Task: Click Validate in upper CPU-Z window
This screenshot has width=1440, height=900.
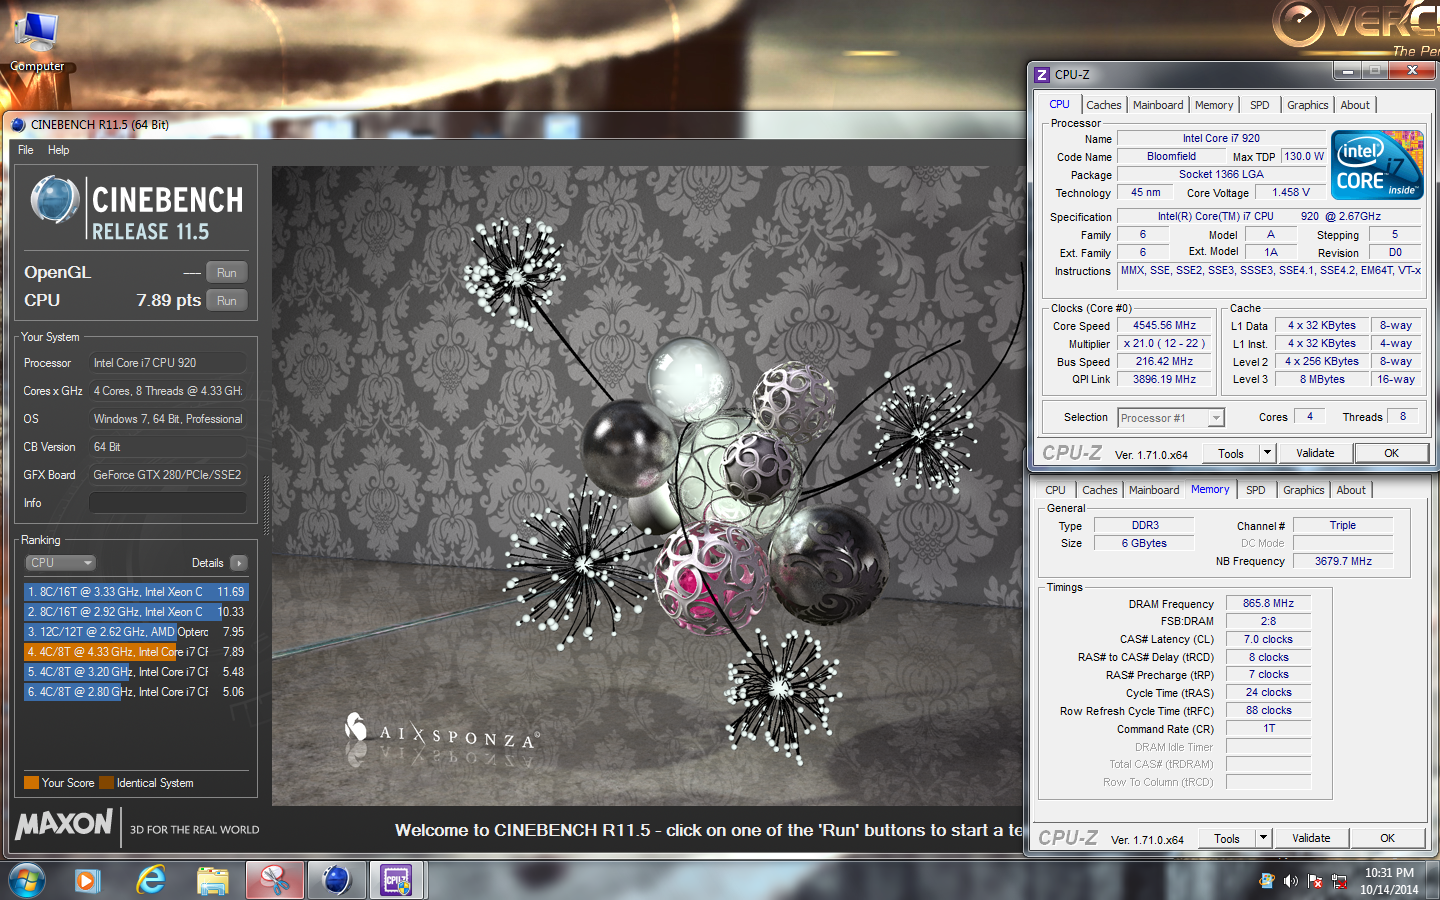Action: coord(1315,453)
